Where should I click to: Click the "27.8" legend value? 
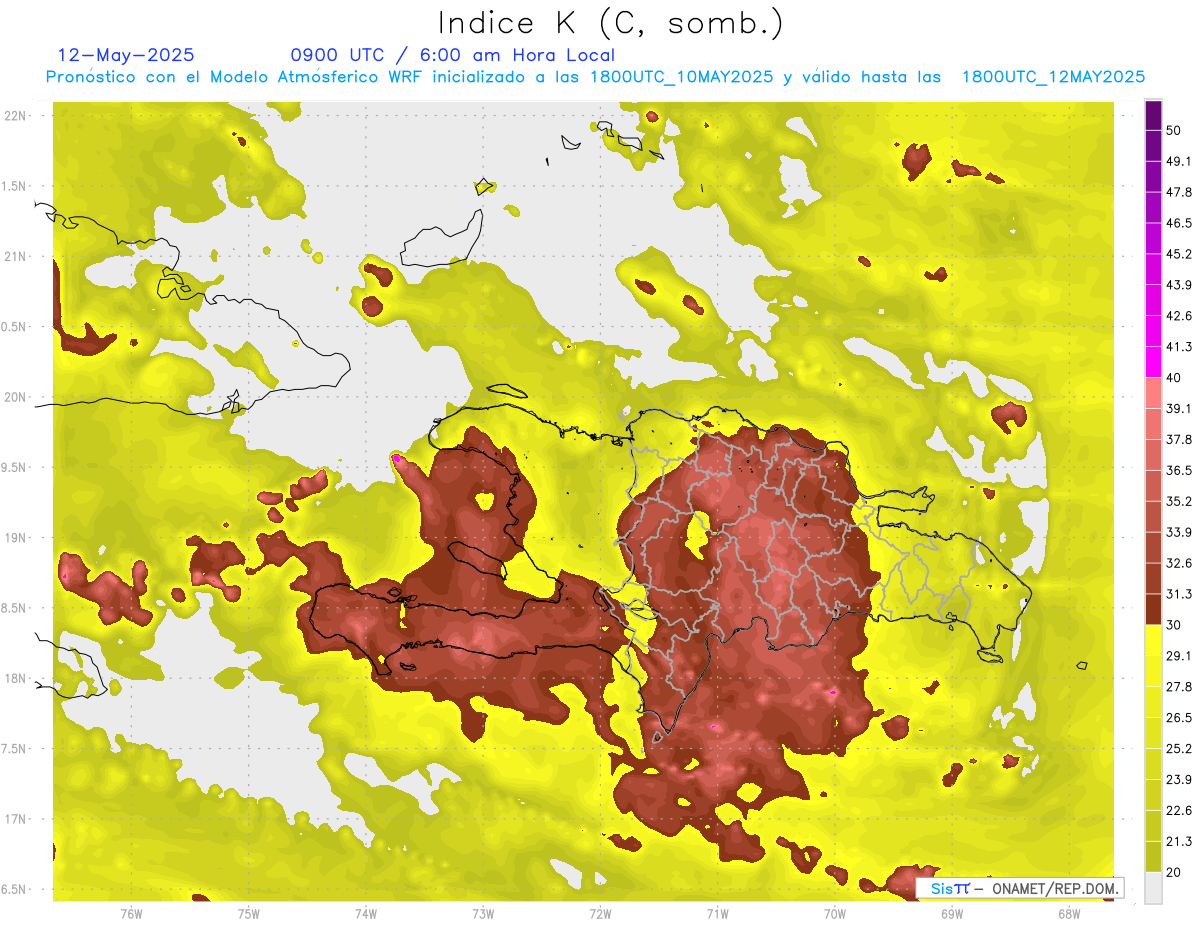[x=1178, y=687]
